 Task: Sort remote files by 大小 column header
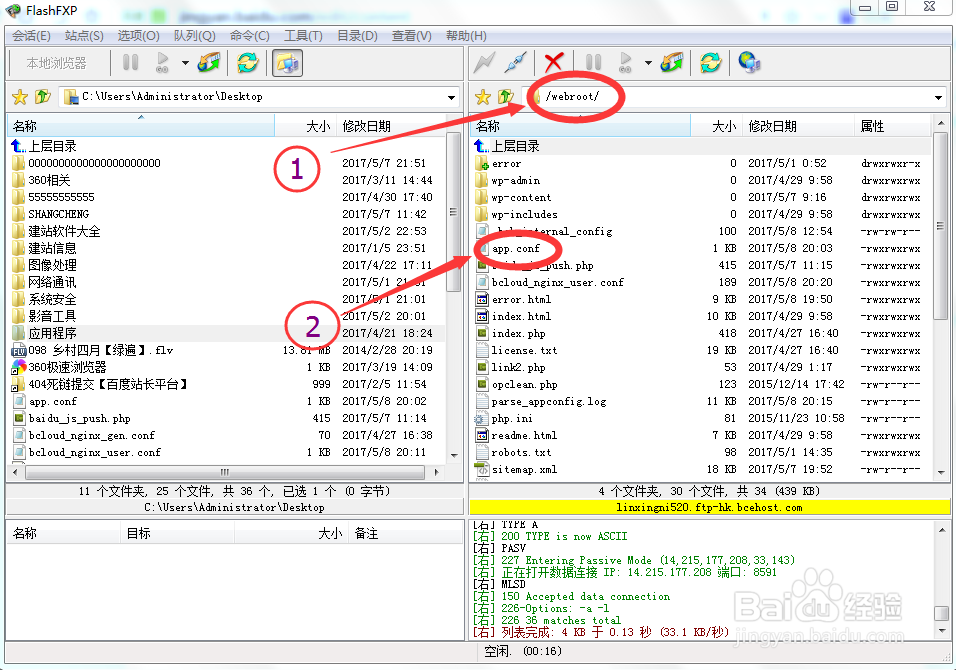point(716,126)
